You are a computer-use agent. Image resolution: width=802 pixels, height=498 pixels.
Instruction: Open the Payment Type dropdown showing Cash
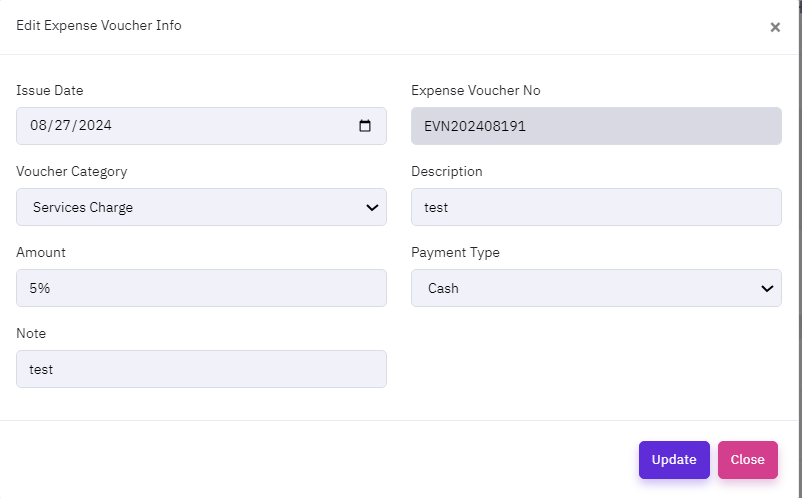point(596,288)
